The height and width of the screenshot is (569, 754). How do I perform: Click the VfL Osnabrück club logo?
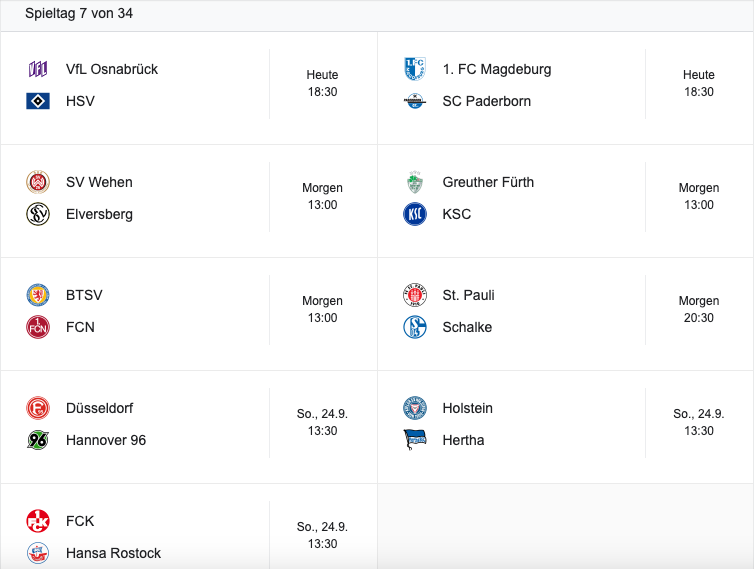click(38, 69)
